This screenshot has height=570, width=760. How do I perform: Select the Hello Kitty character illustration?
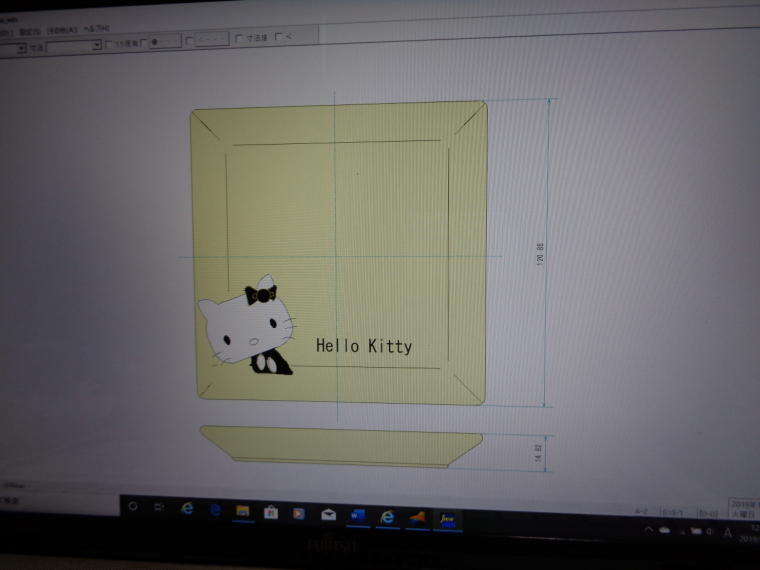pos(247,325)
